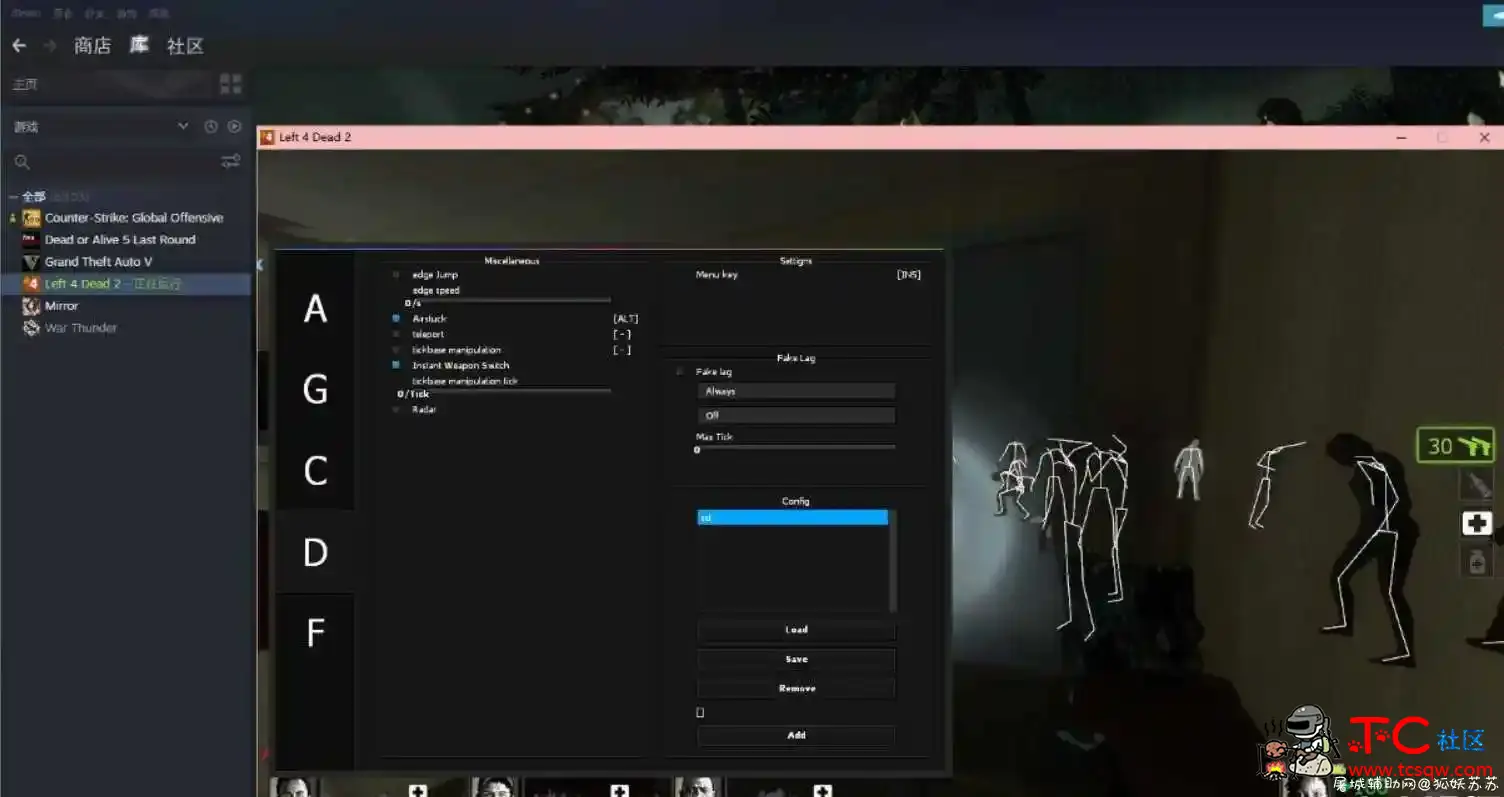The image size is (1504, 797).
Task: Select Dead or Alive 5 Last Round
Action: [120, 240]
